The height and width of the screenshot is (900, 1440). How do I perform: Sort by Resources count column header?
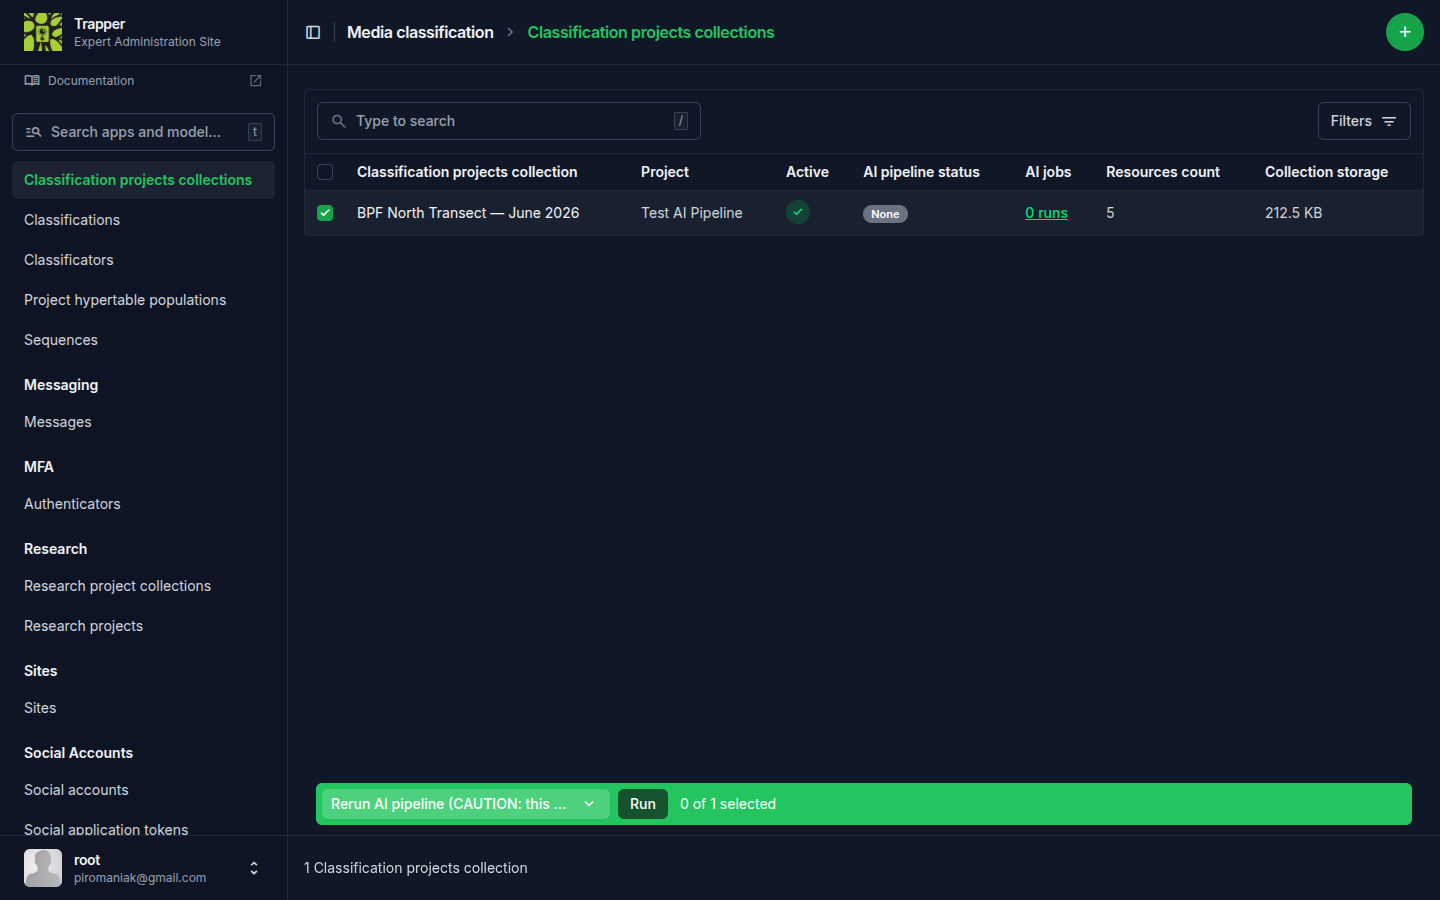[1163, 172]
